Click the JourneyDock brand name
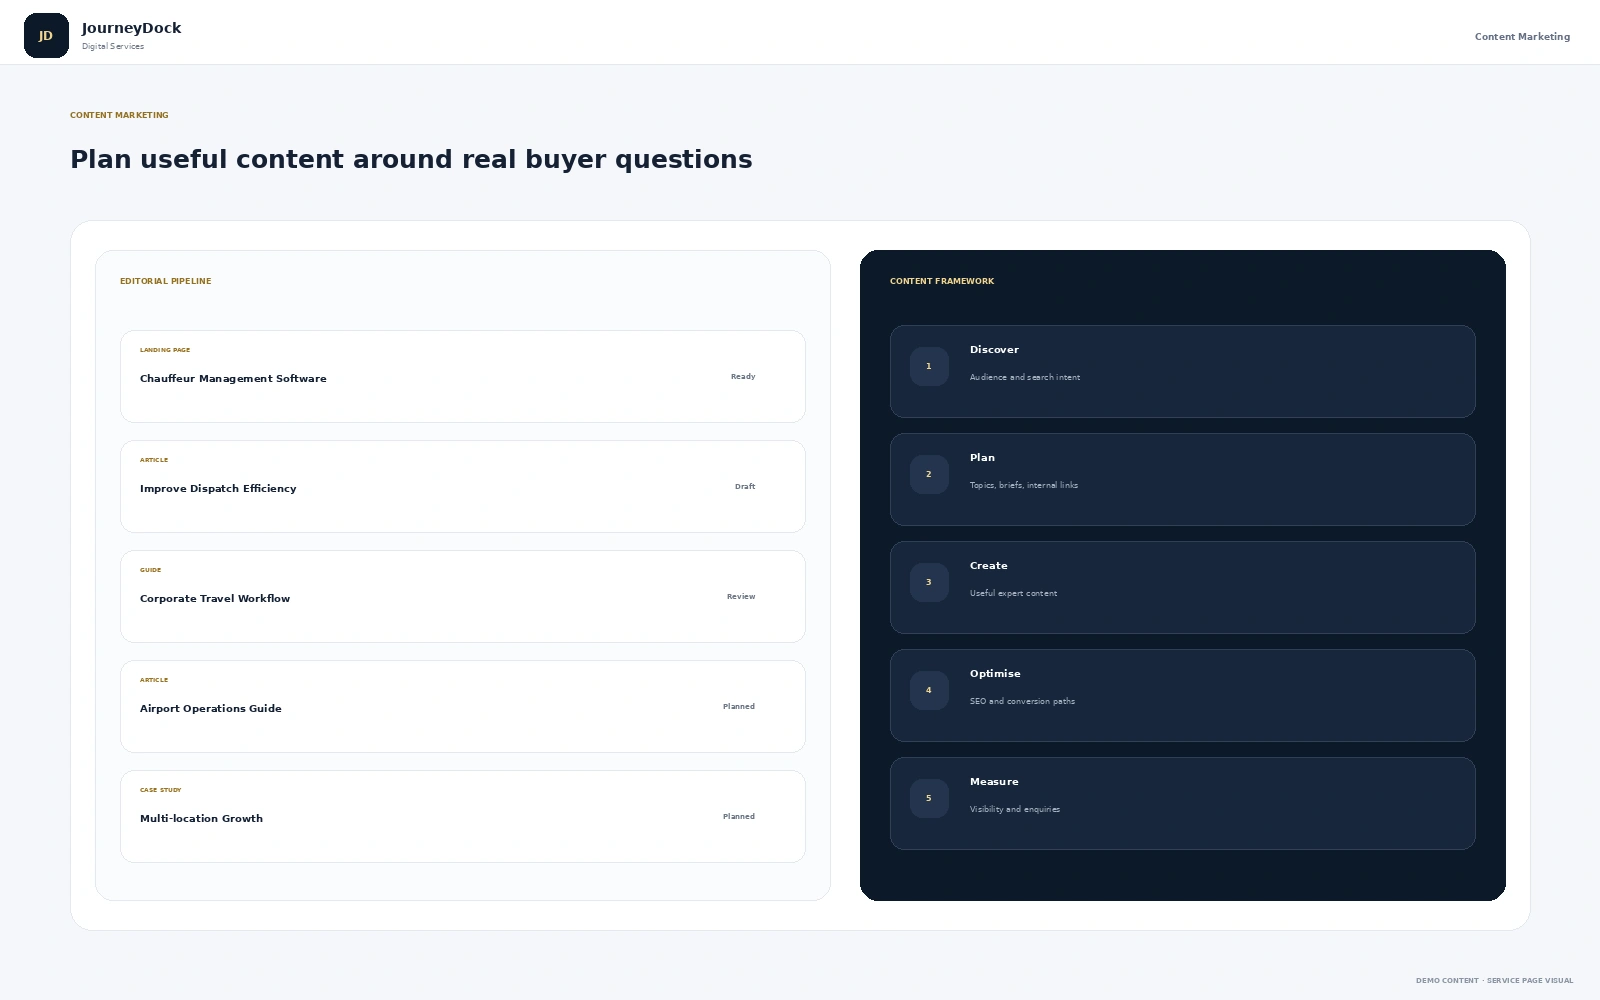This screenshot has width=1600, height=1000. tap(131, 28)
